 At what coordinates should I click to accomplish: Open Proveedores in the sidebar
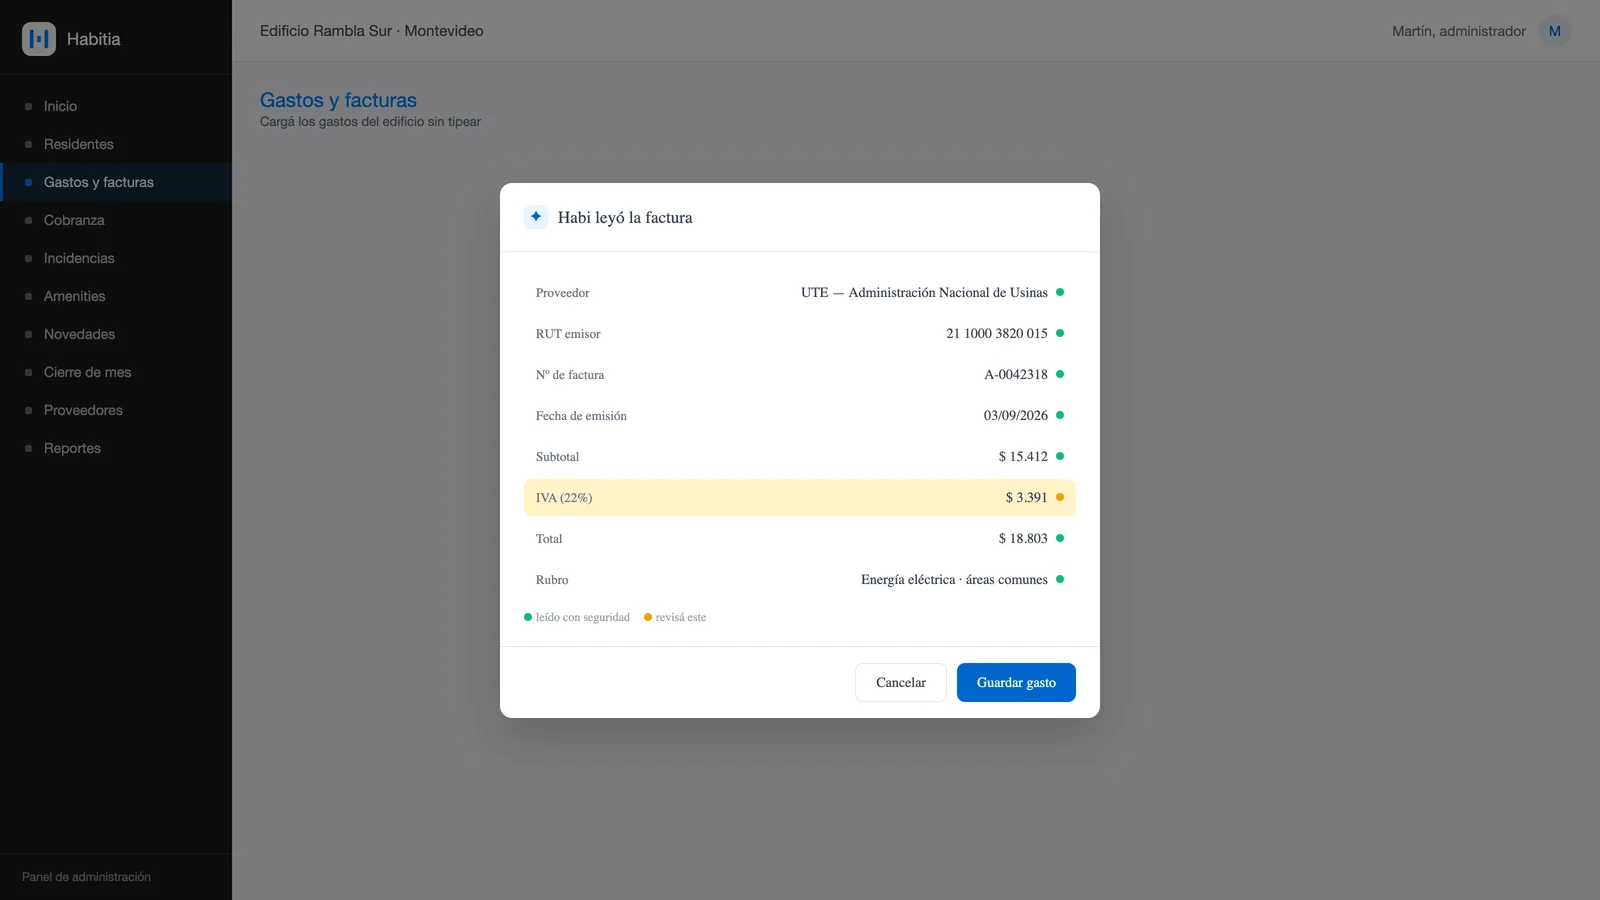pos(116,410)
